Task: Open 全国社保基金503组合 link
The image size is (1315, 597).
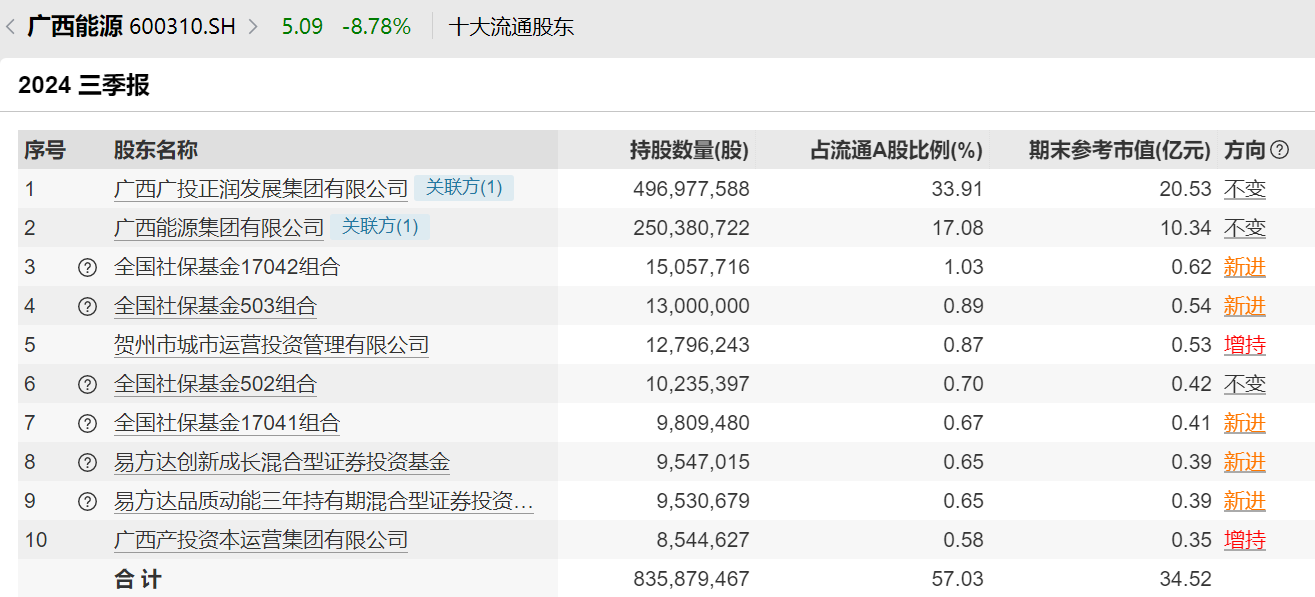Action: (x=215, y=306)
